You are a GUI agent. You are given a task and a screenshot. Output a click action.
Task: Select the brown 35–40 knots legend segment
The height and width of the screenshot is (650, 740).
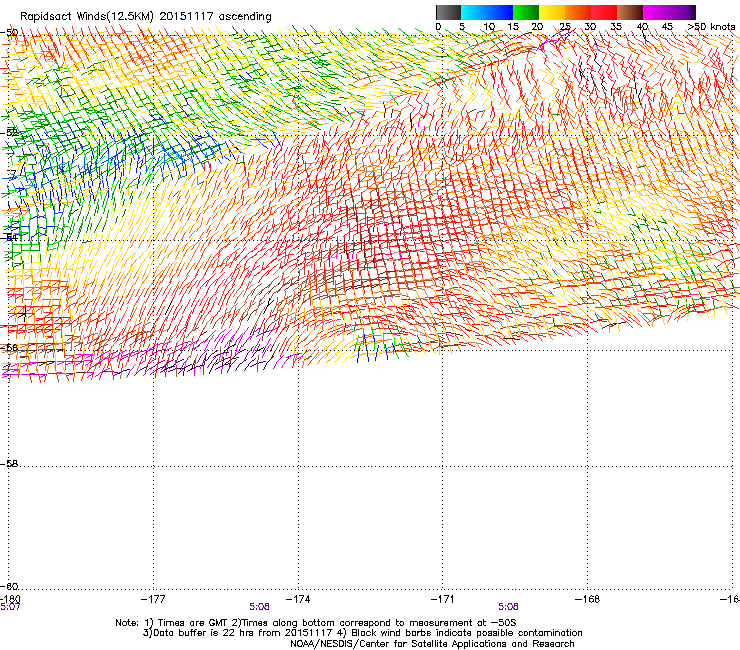click(x=630, y=12)
